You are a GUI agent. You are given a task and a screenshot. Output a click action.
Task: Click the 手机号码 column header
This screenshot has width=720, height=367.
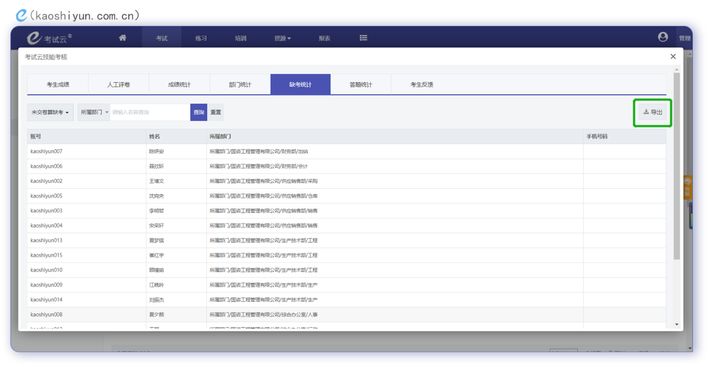624,136
